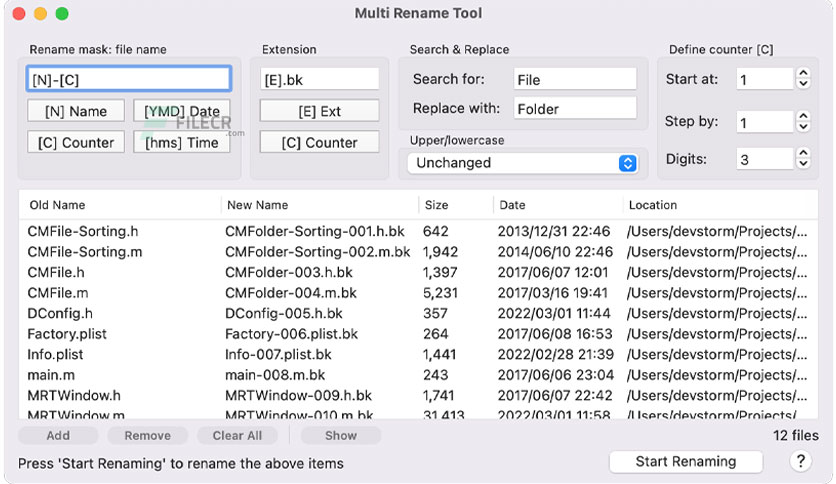
Task: Click the Search for text field
Action: click(575, 79)
